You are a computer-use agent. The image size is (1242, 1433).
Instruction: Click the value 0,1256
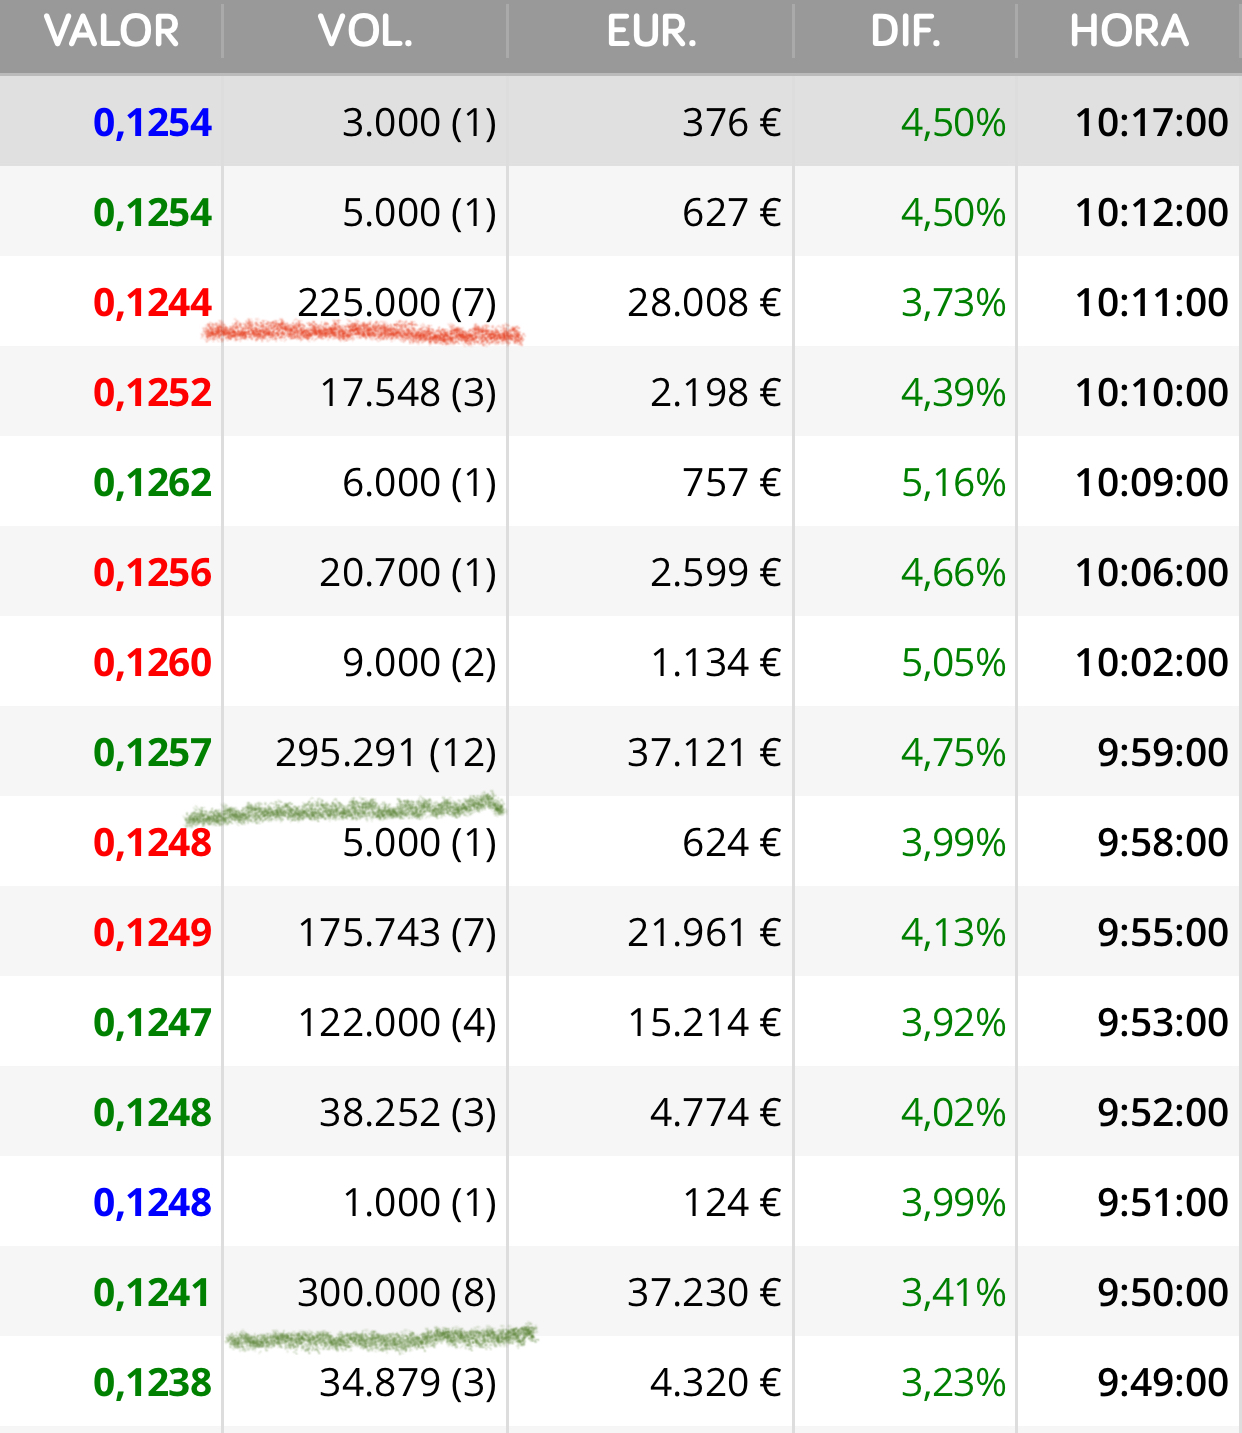[x=152, y=573]
